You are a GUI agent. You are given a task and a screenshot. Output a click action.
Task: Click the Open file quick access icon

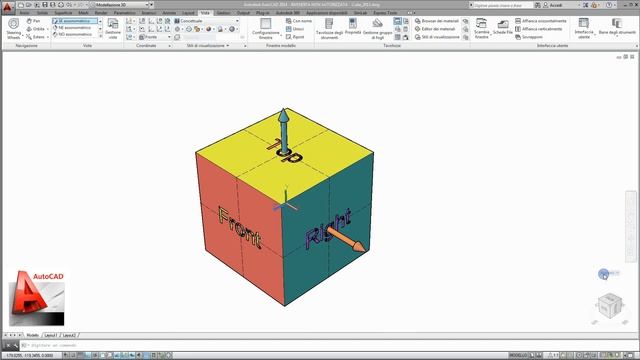(29, 5)
